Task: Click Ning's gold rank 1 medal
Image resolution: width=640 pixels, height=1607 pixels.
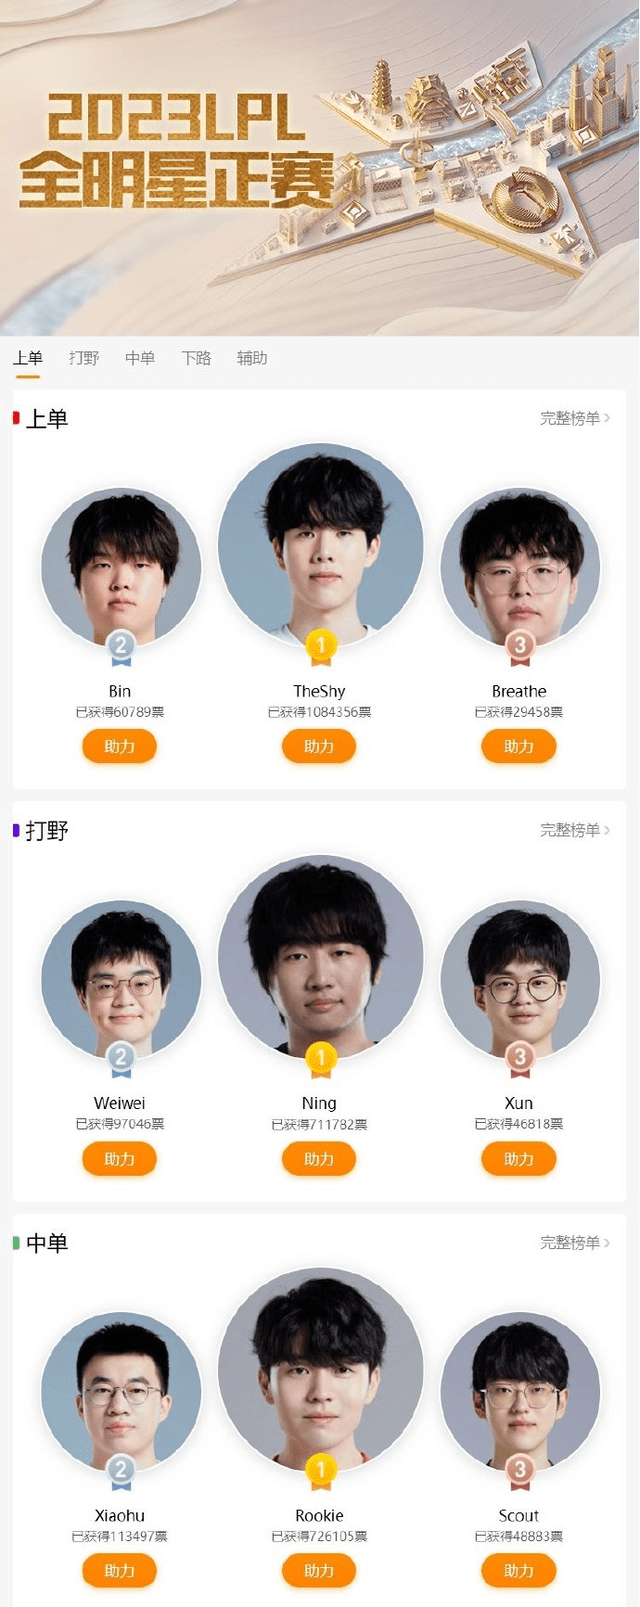Action: [321, 1059]
